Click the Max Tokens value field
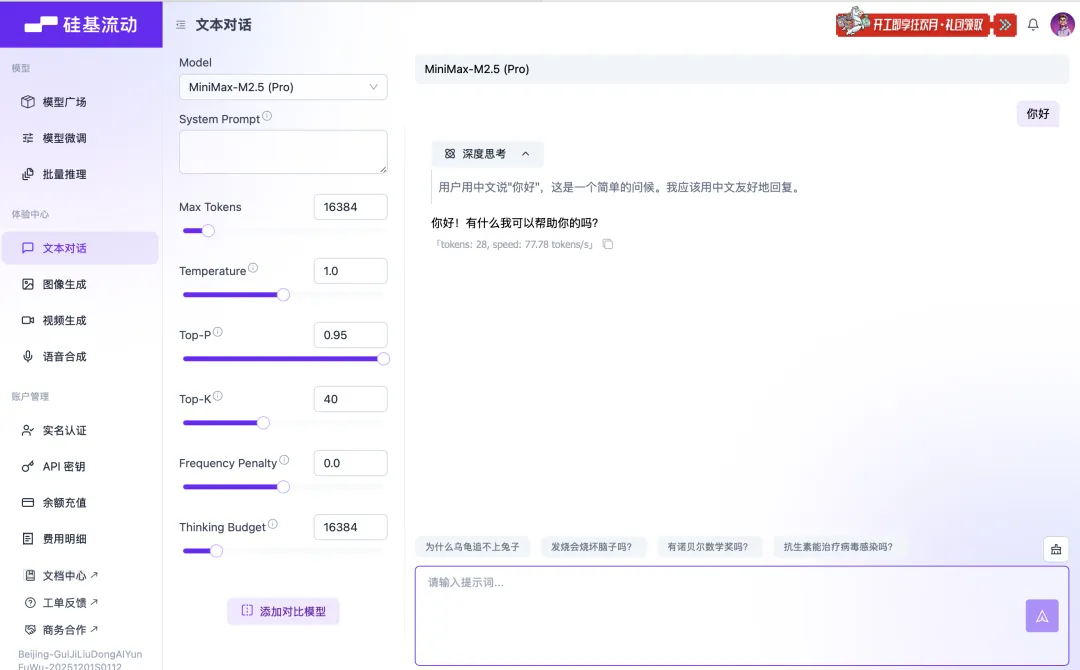The height and width of the screenshot is (670, 1080). point(351,207)
